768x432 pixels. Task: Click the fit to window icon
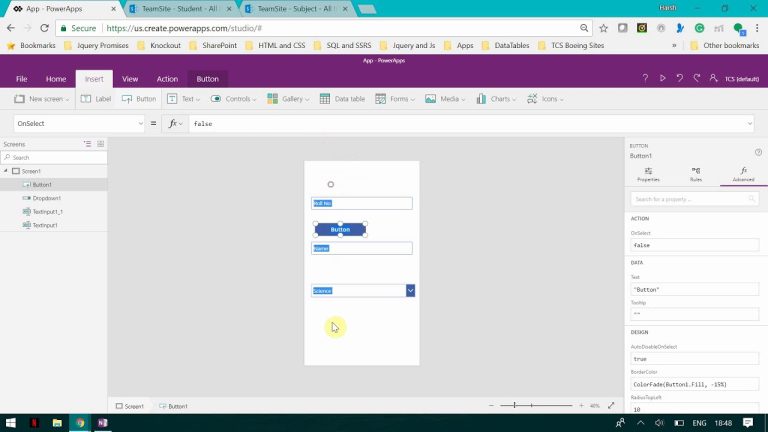611,406
